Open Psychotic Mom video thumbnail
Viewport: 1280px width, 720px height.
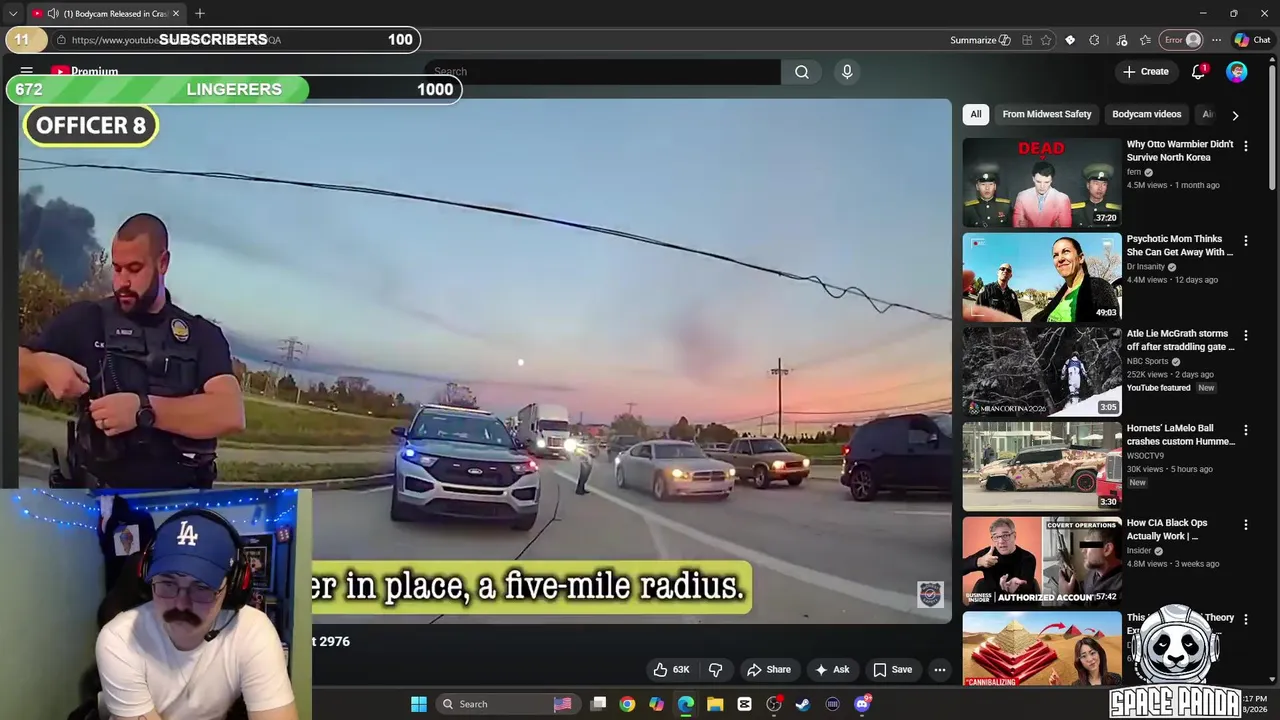pos(1042,277)
